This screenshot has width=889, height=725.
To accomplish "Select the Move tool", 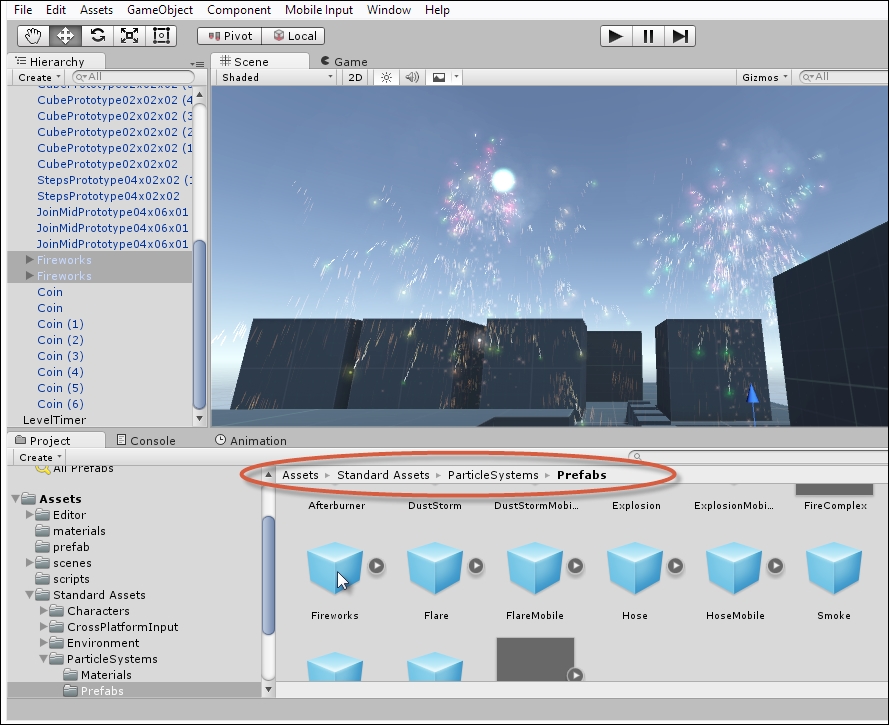I will coord(65,35).
